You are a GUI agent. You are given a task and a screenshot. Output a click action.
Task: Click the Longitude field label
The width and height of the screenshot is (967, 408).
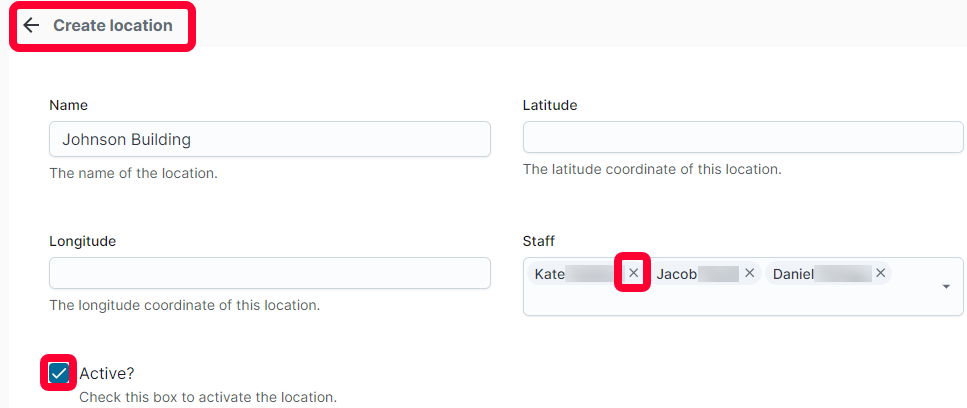tap(83, 241)
